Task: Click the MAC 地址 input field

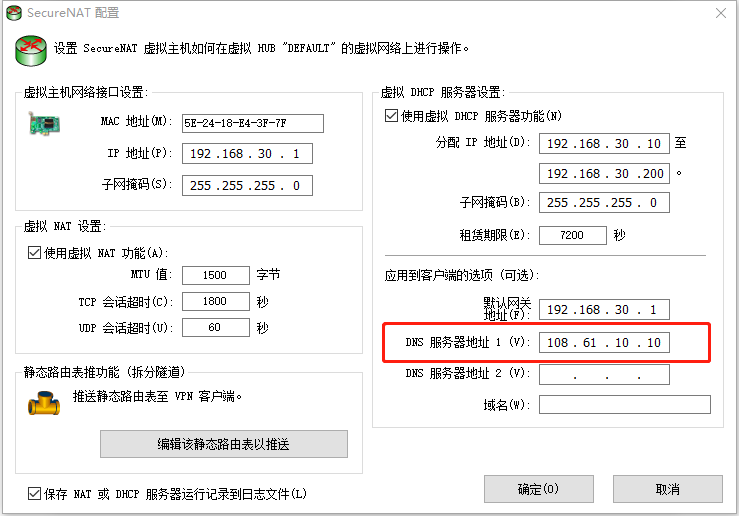Action: point(253,123)
